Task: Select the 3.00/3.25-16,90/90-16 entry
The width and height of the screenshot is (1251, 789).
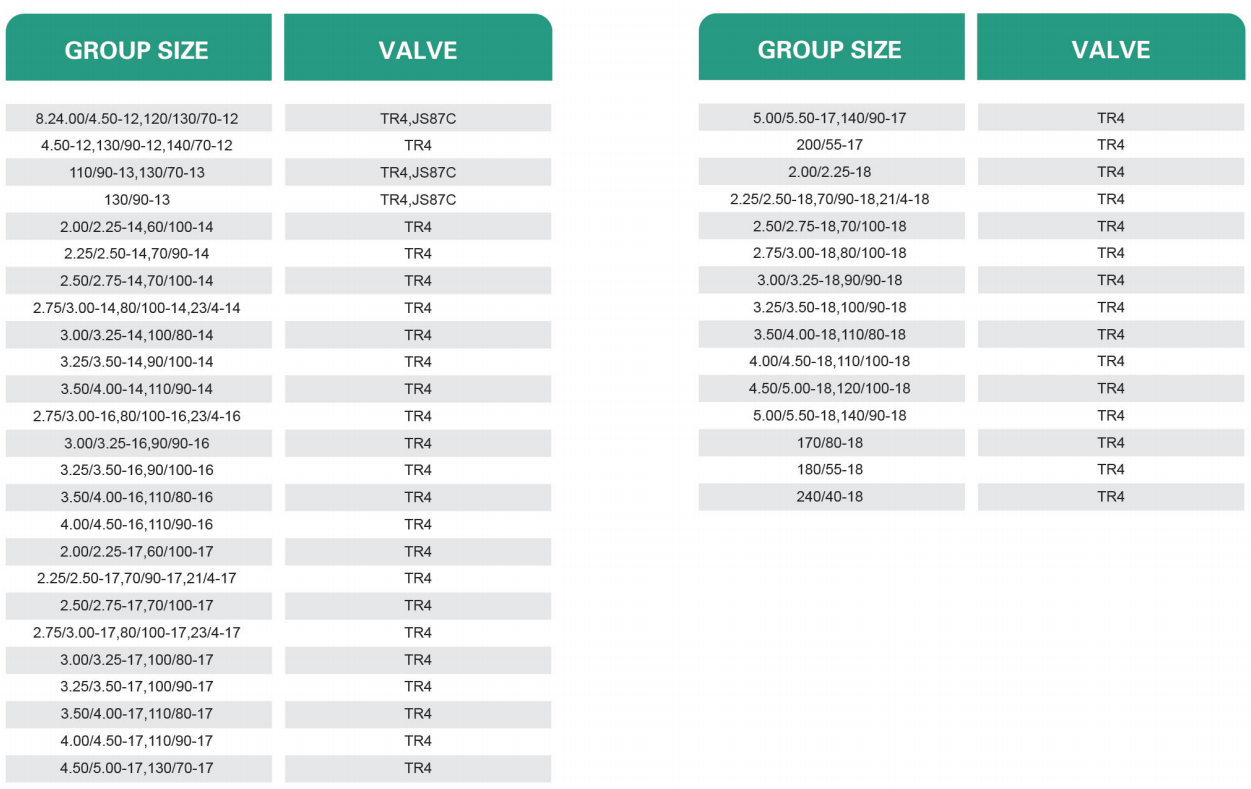Action: coord(137,443)
